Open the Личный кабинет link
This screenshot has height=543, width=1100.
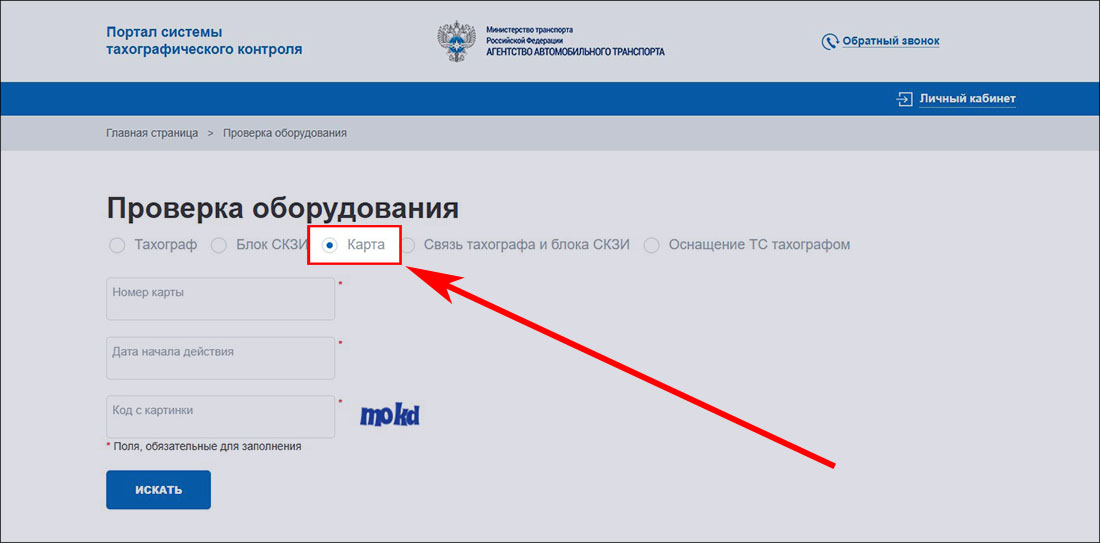[967, 99]
